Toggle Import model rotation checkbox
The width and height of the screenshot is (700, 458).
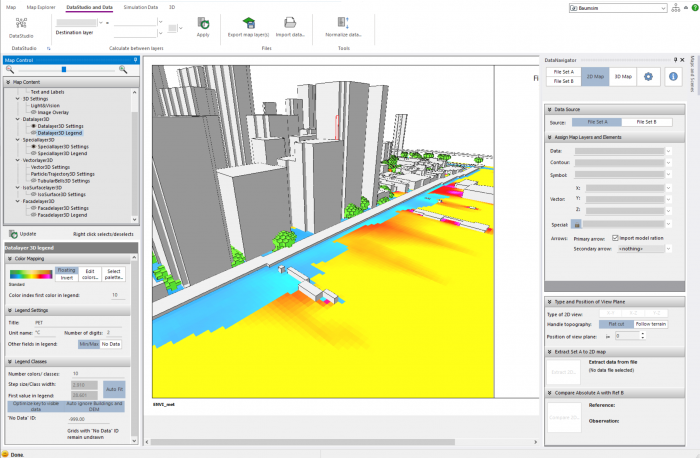tap(615, 237)
